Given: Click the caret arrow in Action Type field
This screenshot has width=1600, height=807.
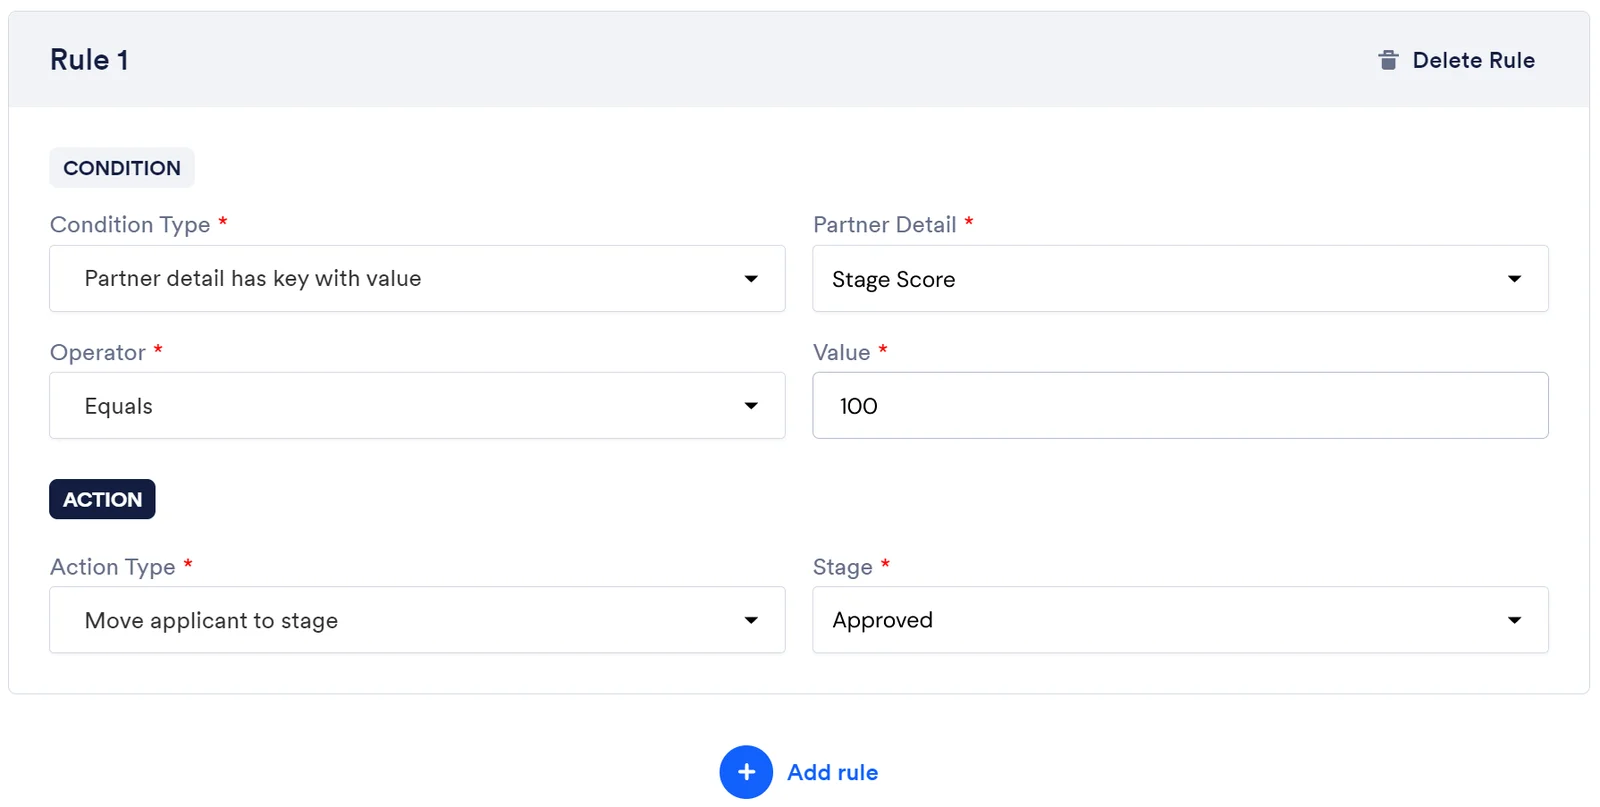Looking at the screenshot, I should coord(751,620).
